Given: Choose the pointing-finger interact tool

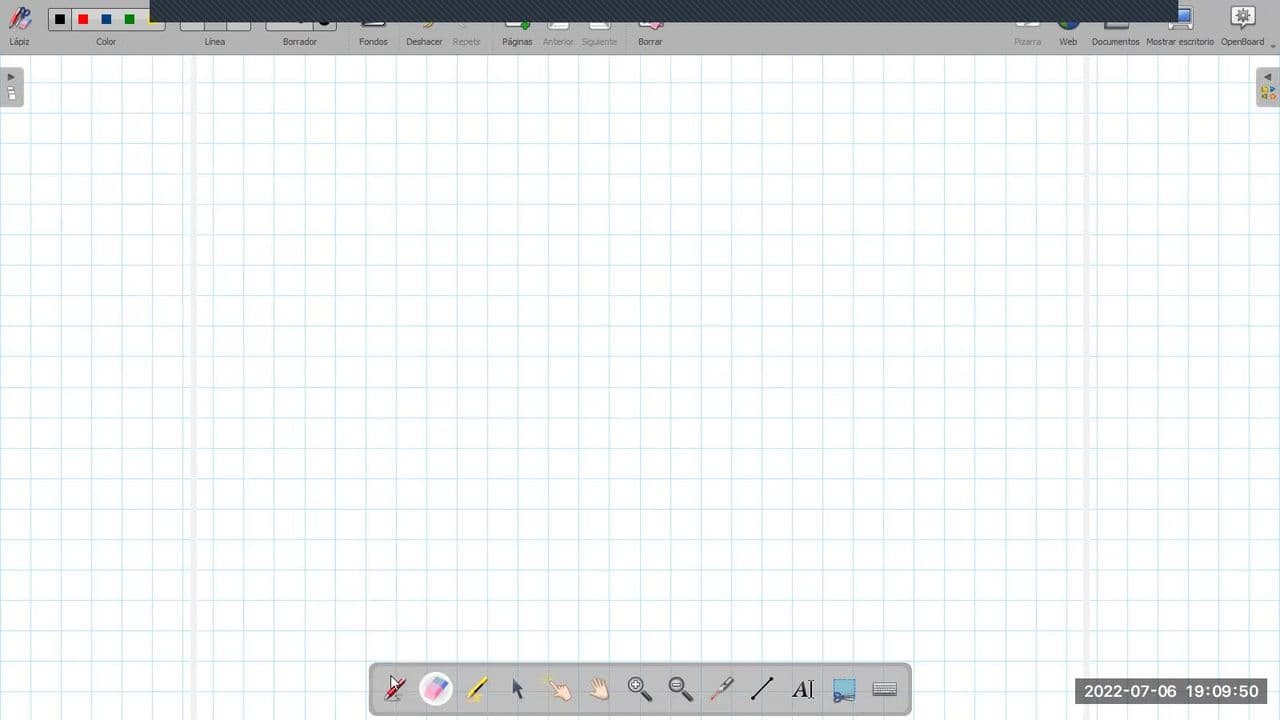Looking at the screenshot, I should [x=558, y=689].
